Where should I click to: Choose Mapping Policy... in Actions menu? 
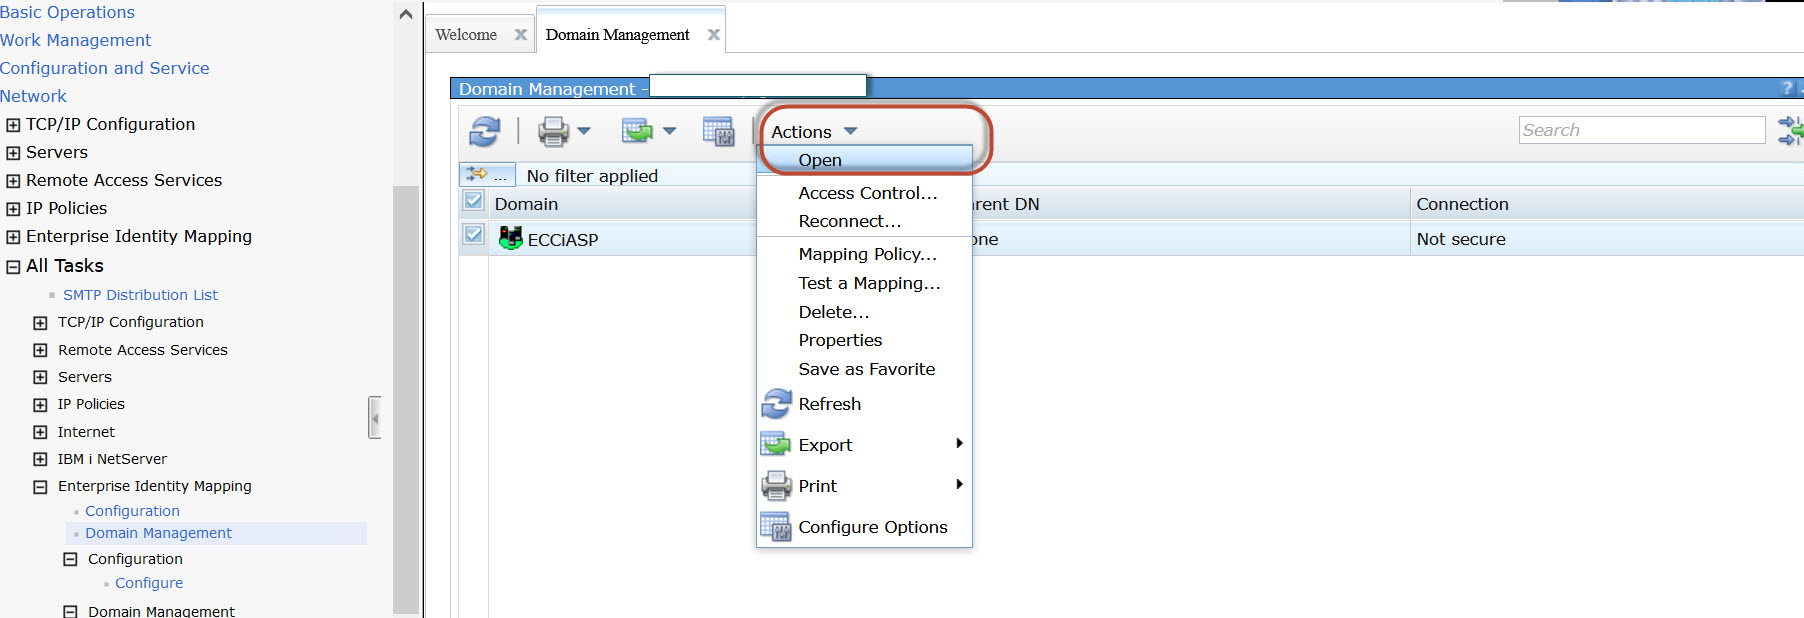tap(867, 254)
